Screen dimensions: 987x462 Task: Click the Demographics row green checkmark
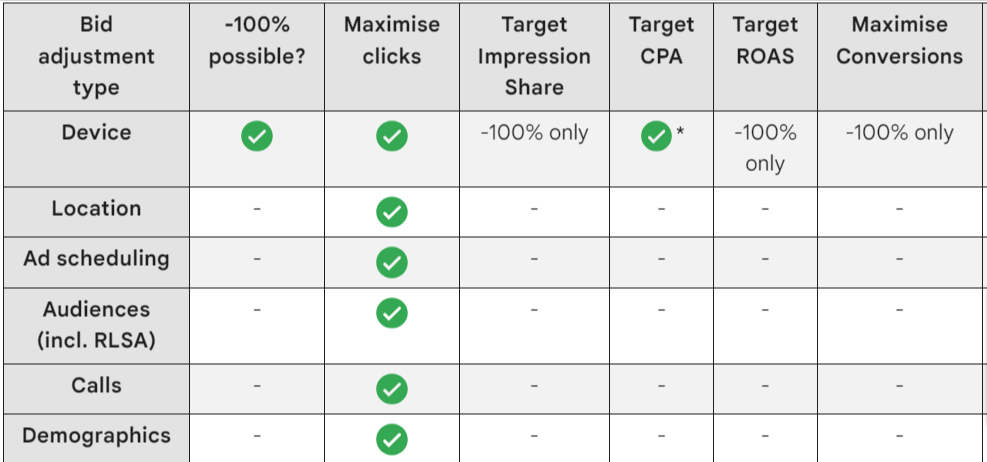392,439
